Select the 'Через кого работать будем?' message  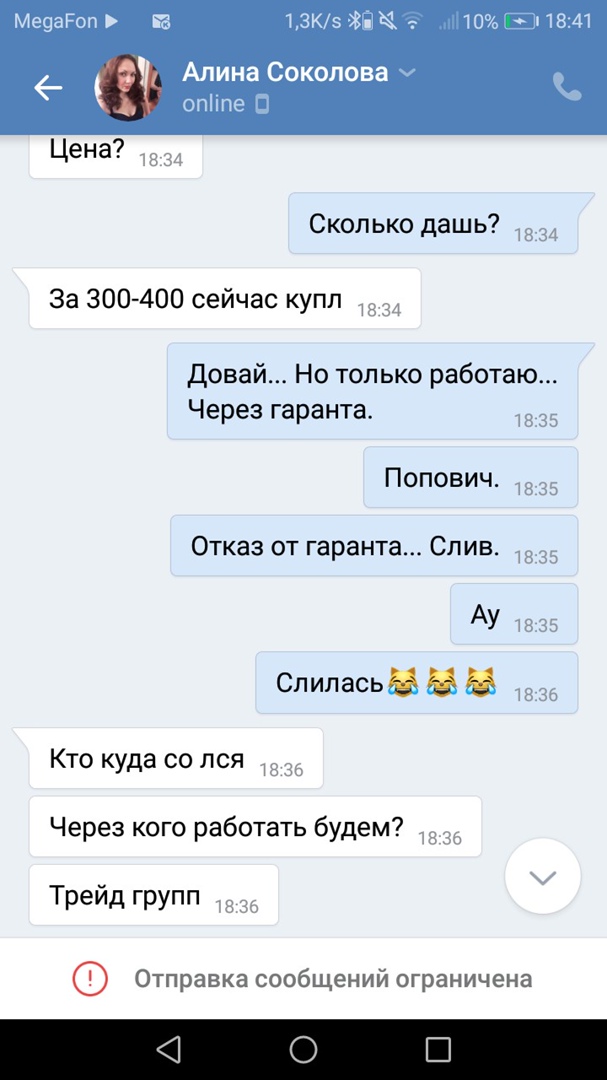(x=255, y=827)
